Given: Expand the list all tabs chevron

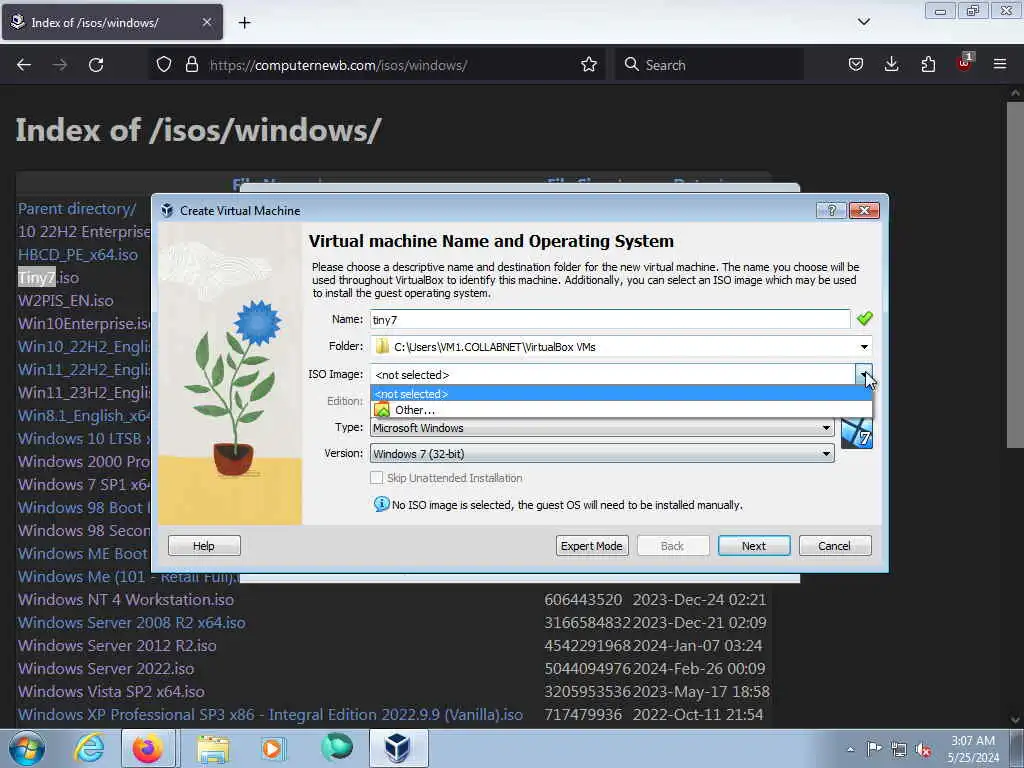Looking at the screenshot, I should (863, 22).
